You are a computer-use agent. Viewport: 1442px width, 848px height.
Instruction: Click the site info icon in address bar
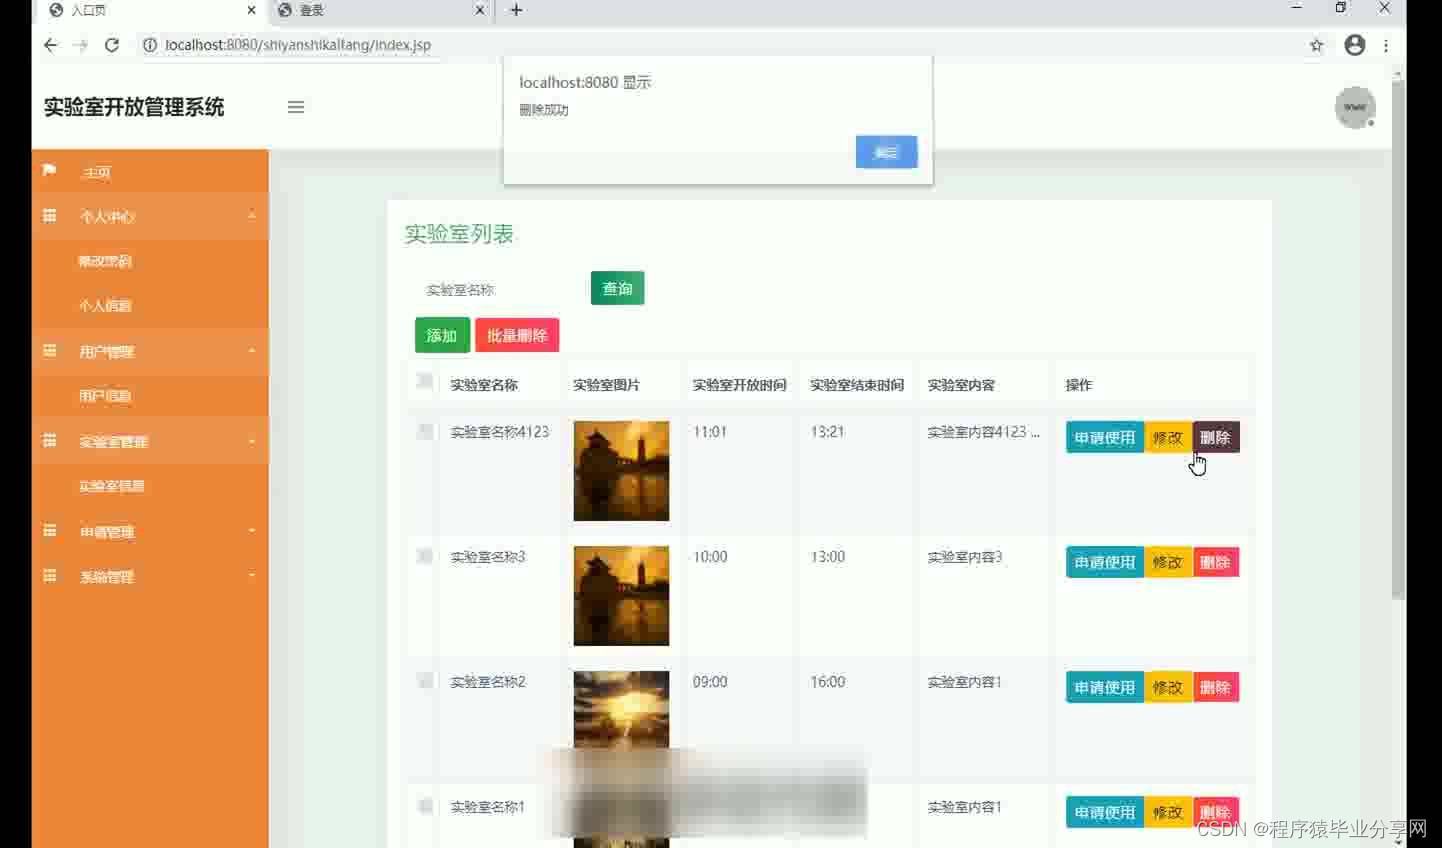point(150,45)
